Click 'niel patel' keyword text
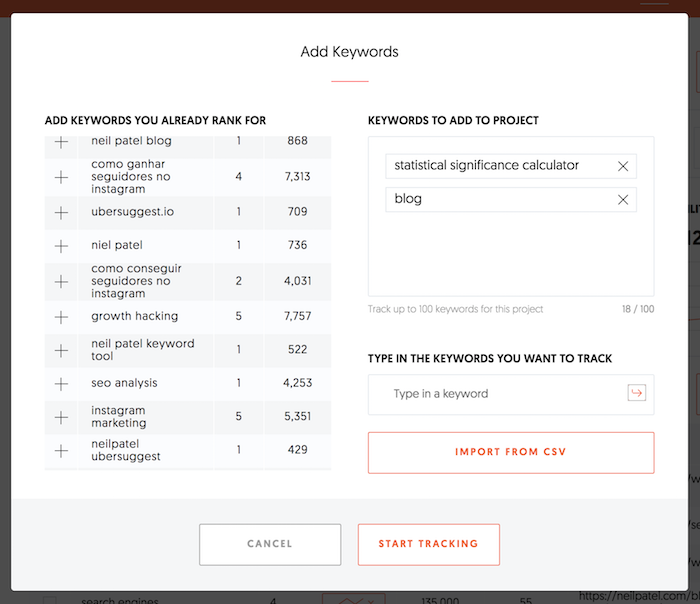700x604 pixels. [x=117, y=245]
